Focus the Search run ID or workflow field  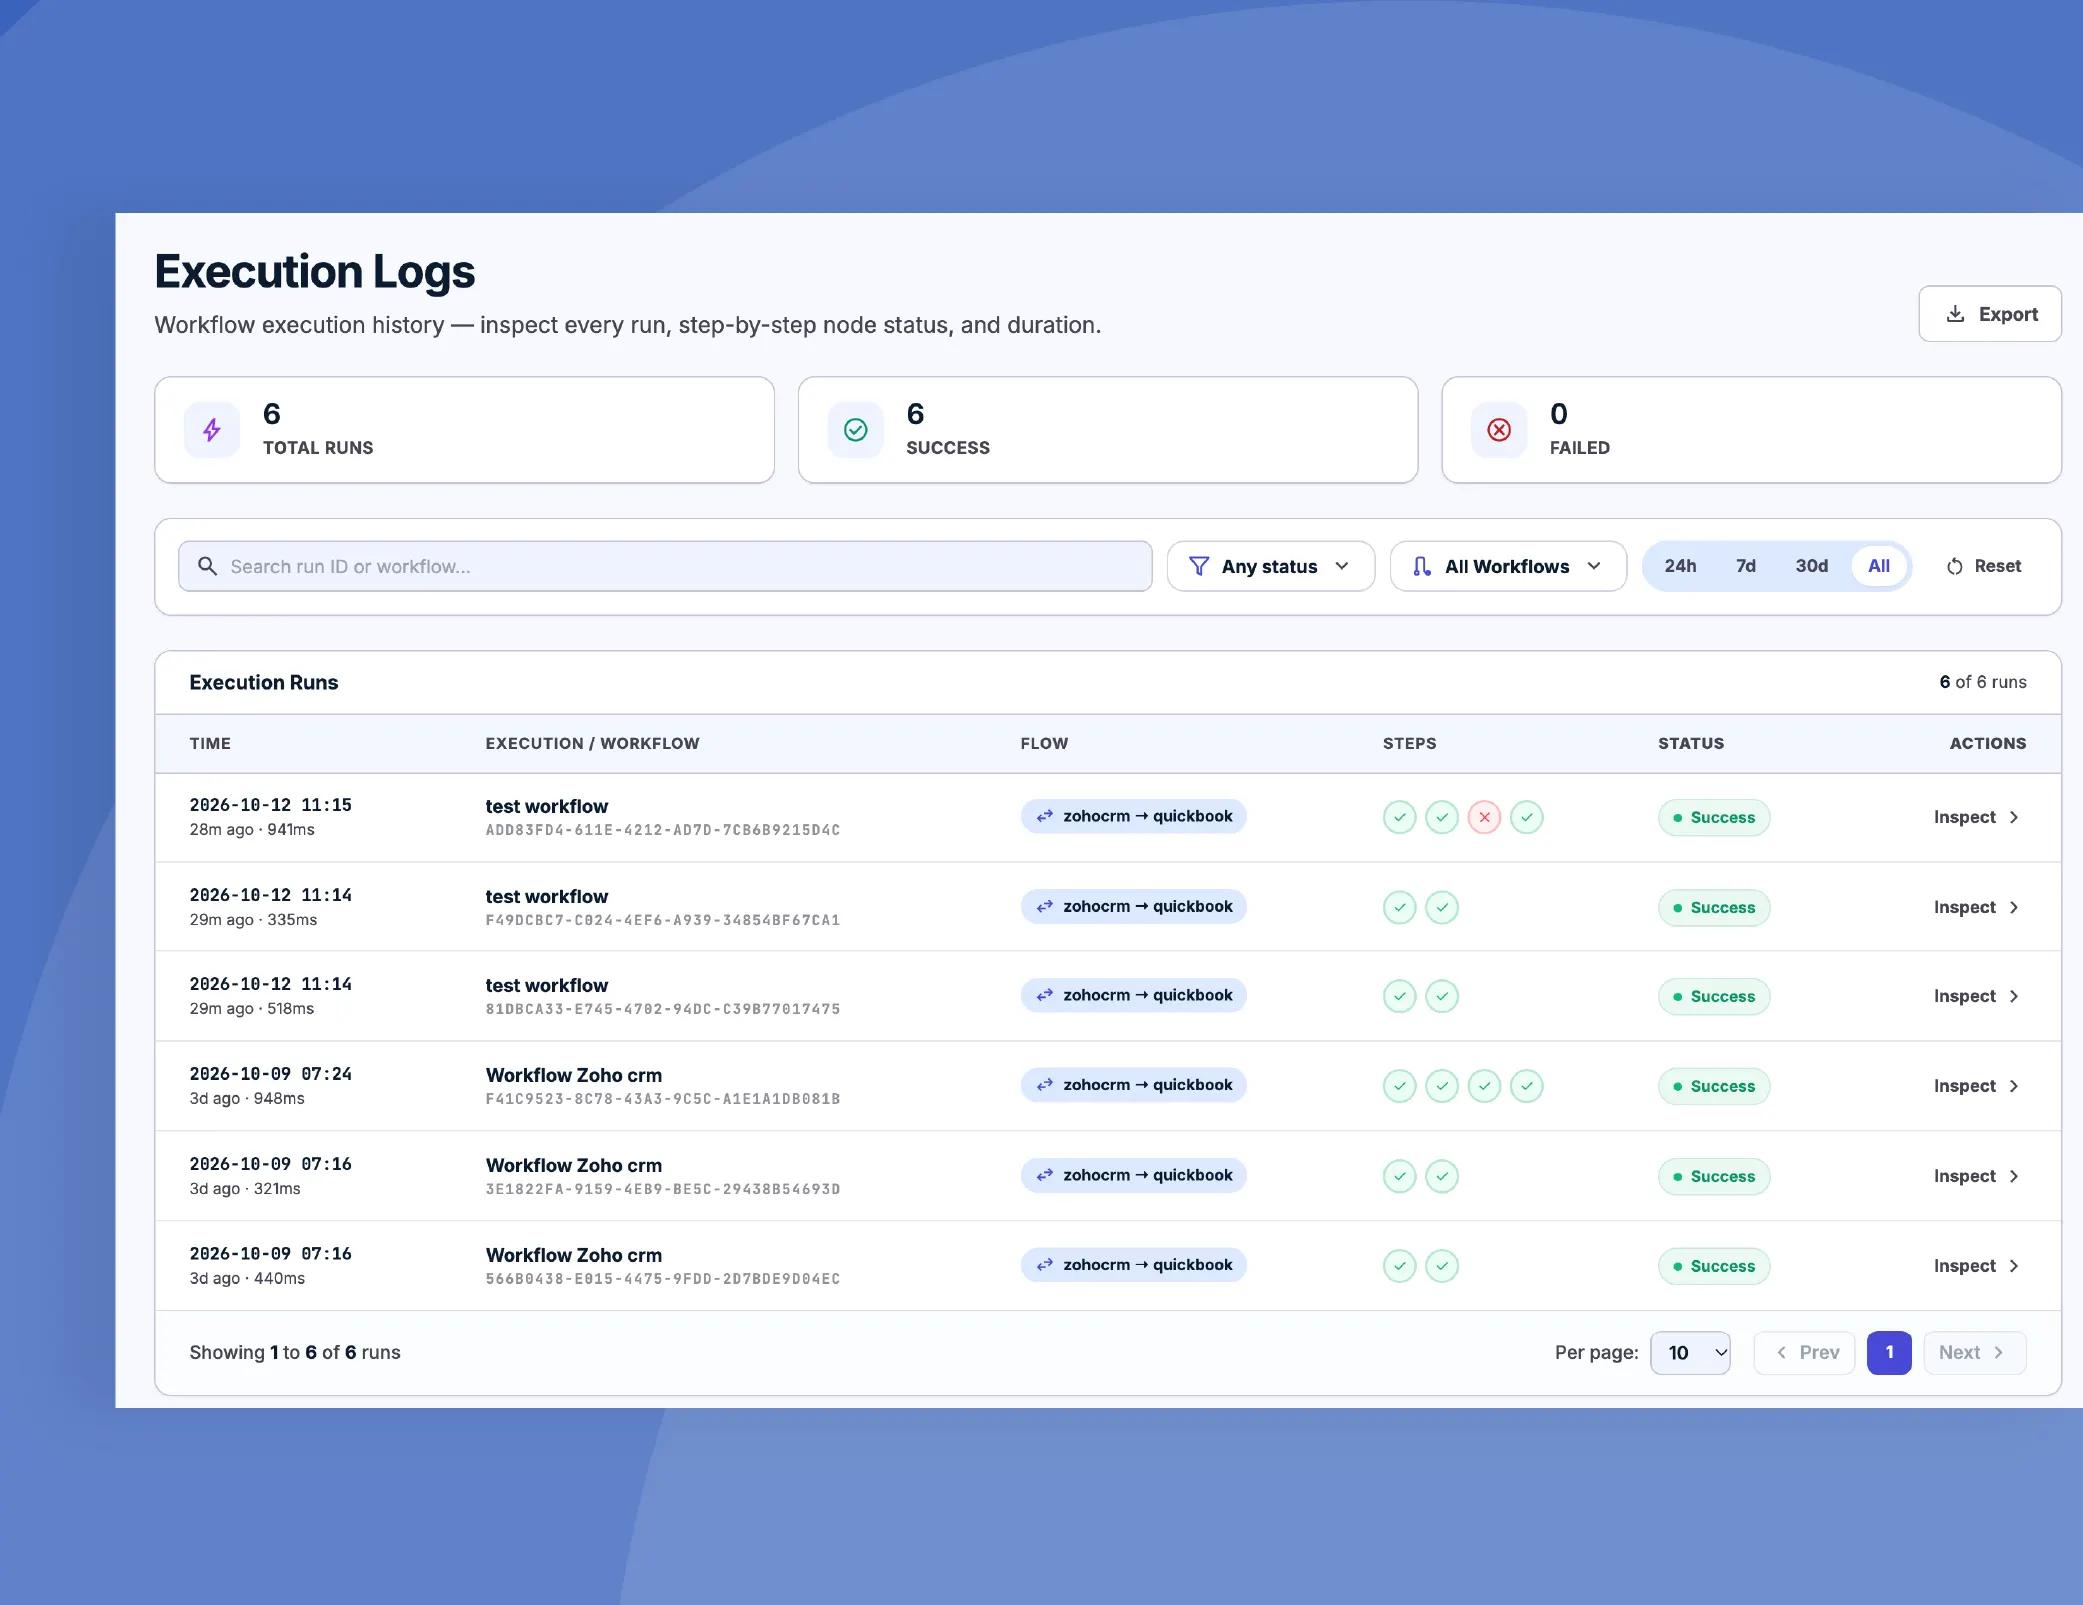[x=665, y=566]
